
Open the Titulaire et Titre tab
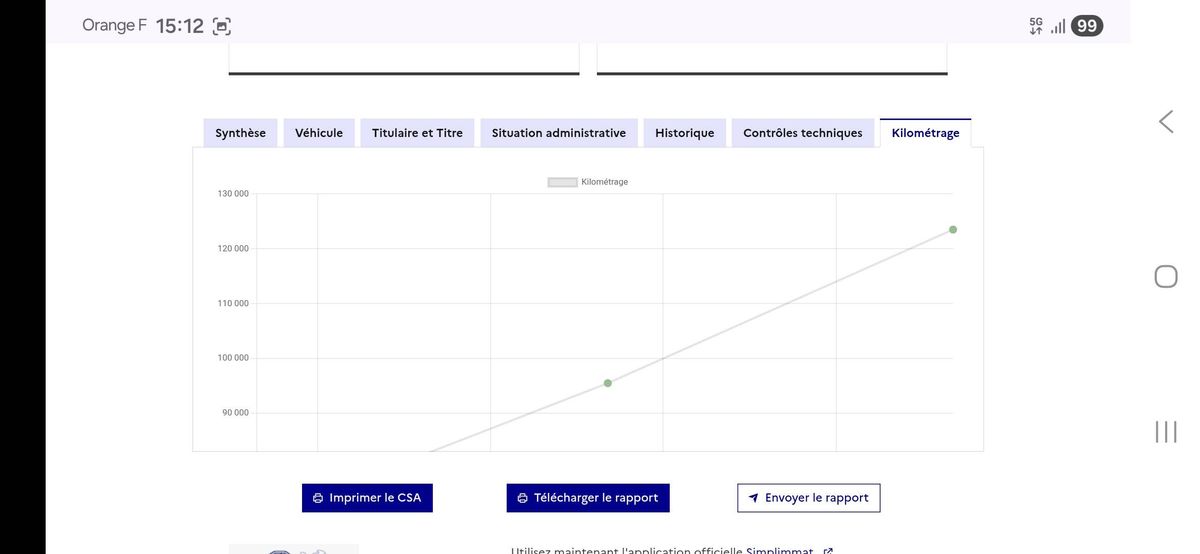tap(417, 133)
